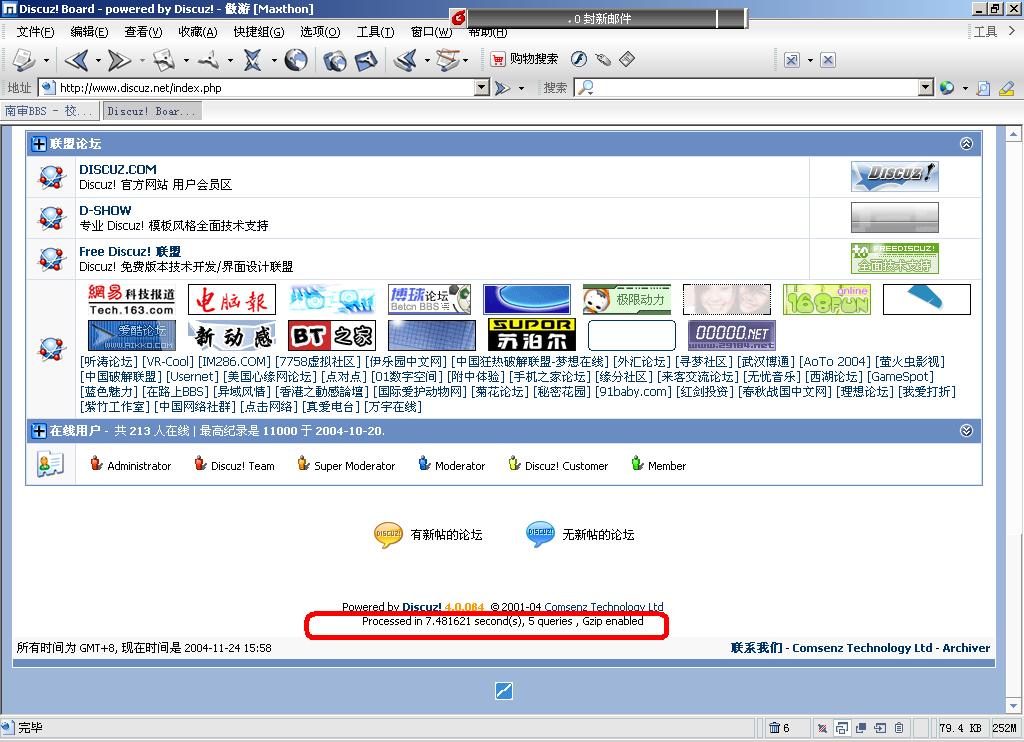This screenshot has width=1024, height=742.
Task: Click the DISCUZ.COM forum row icon
Action: pyautogui.click(x=51, y=177)
